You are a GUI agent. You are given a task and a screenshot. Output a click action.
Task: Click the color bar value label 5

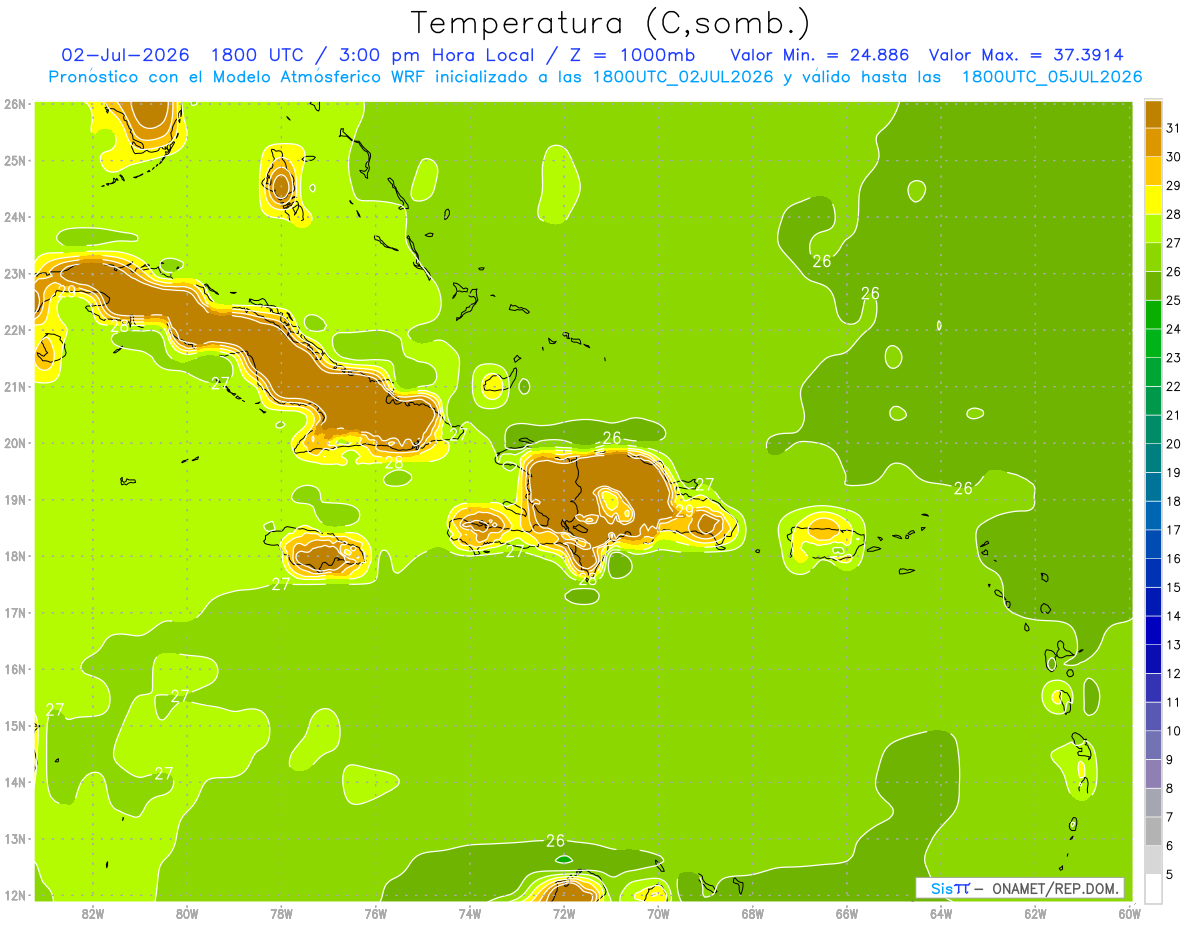[1170, 874]
